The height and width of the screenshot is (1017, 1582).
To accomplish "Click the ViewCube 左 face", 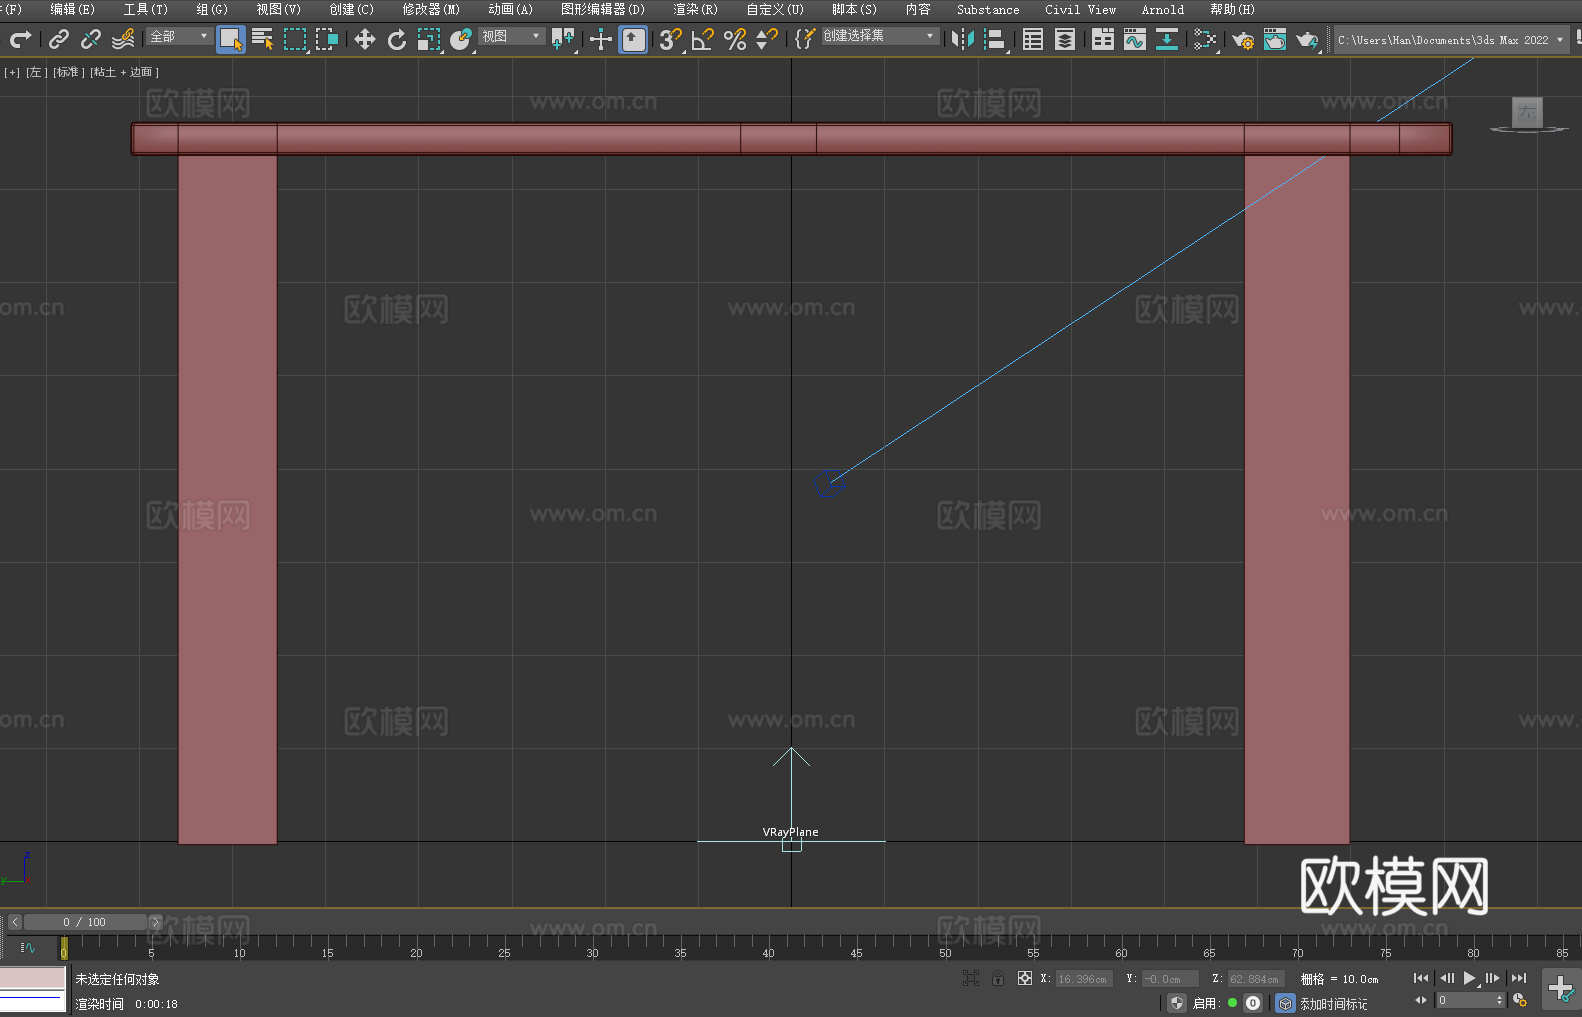I will pyautogui.click(x=1527, y=112).
